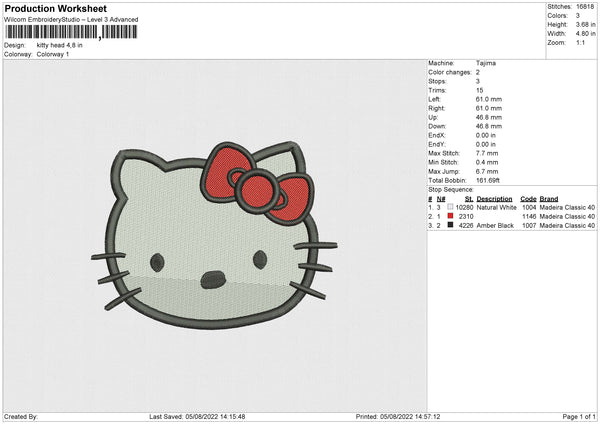This screenshot has width=600, height=424.
Task: Click the "Colorway:" label
Action: click(18, 54)
